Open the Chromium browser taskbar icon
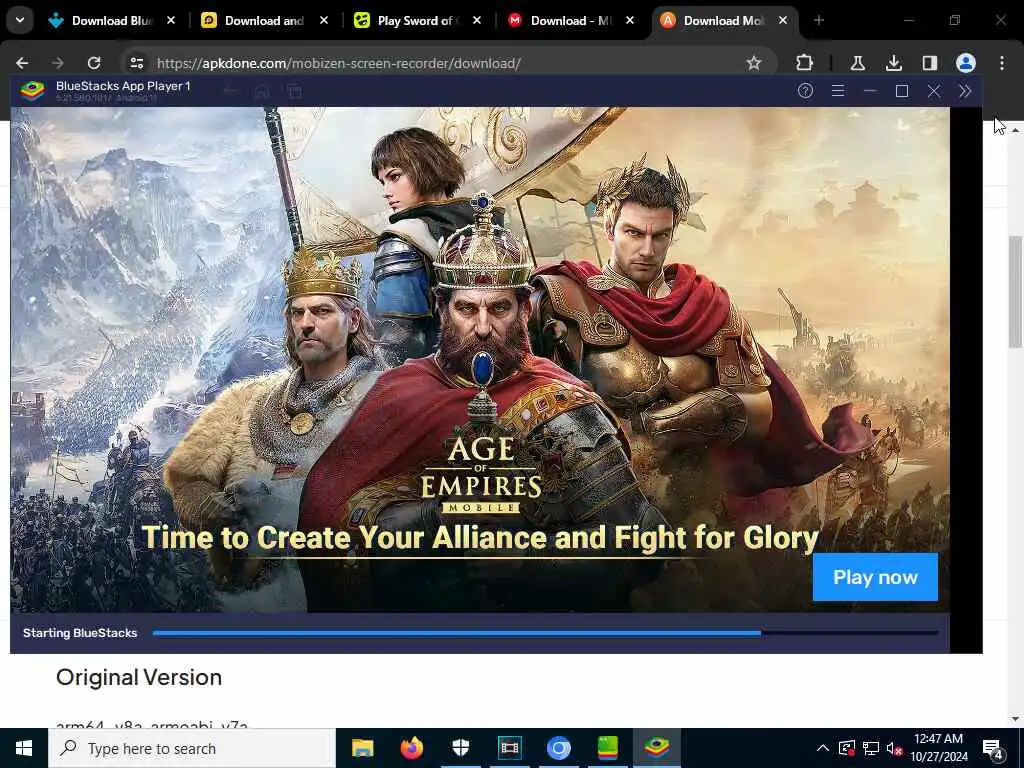This screenshot has height=768, width=1024. 558,748
